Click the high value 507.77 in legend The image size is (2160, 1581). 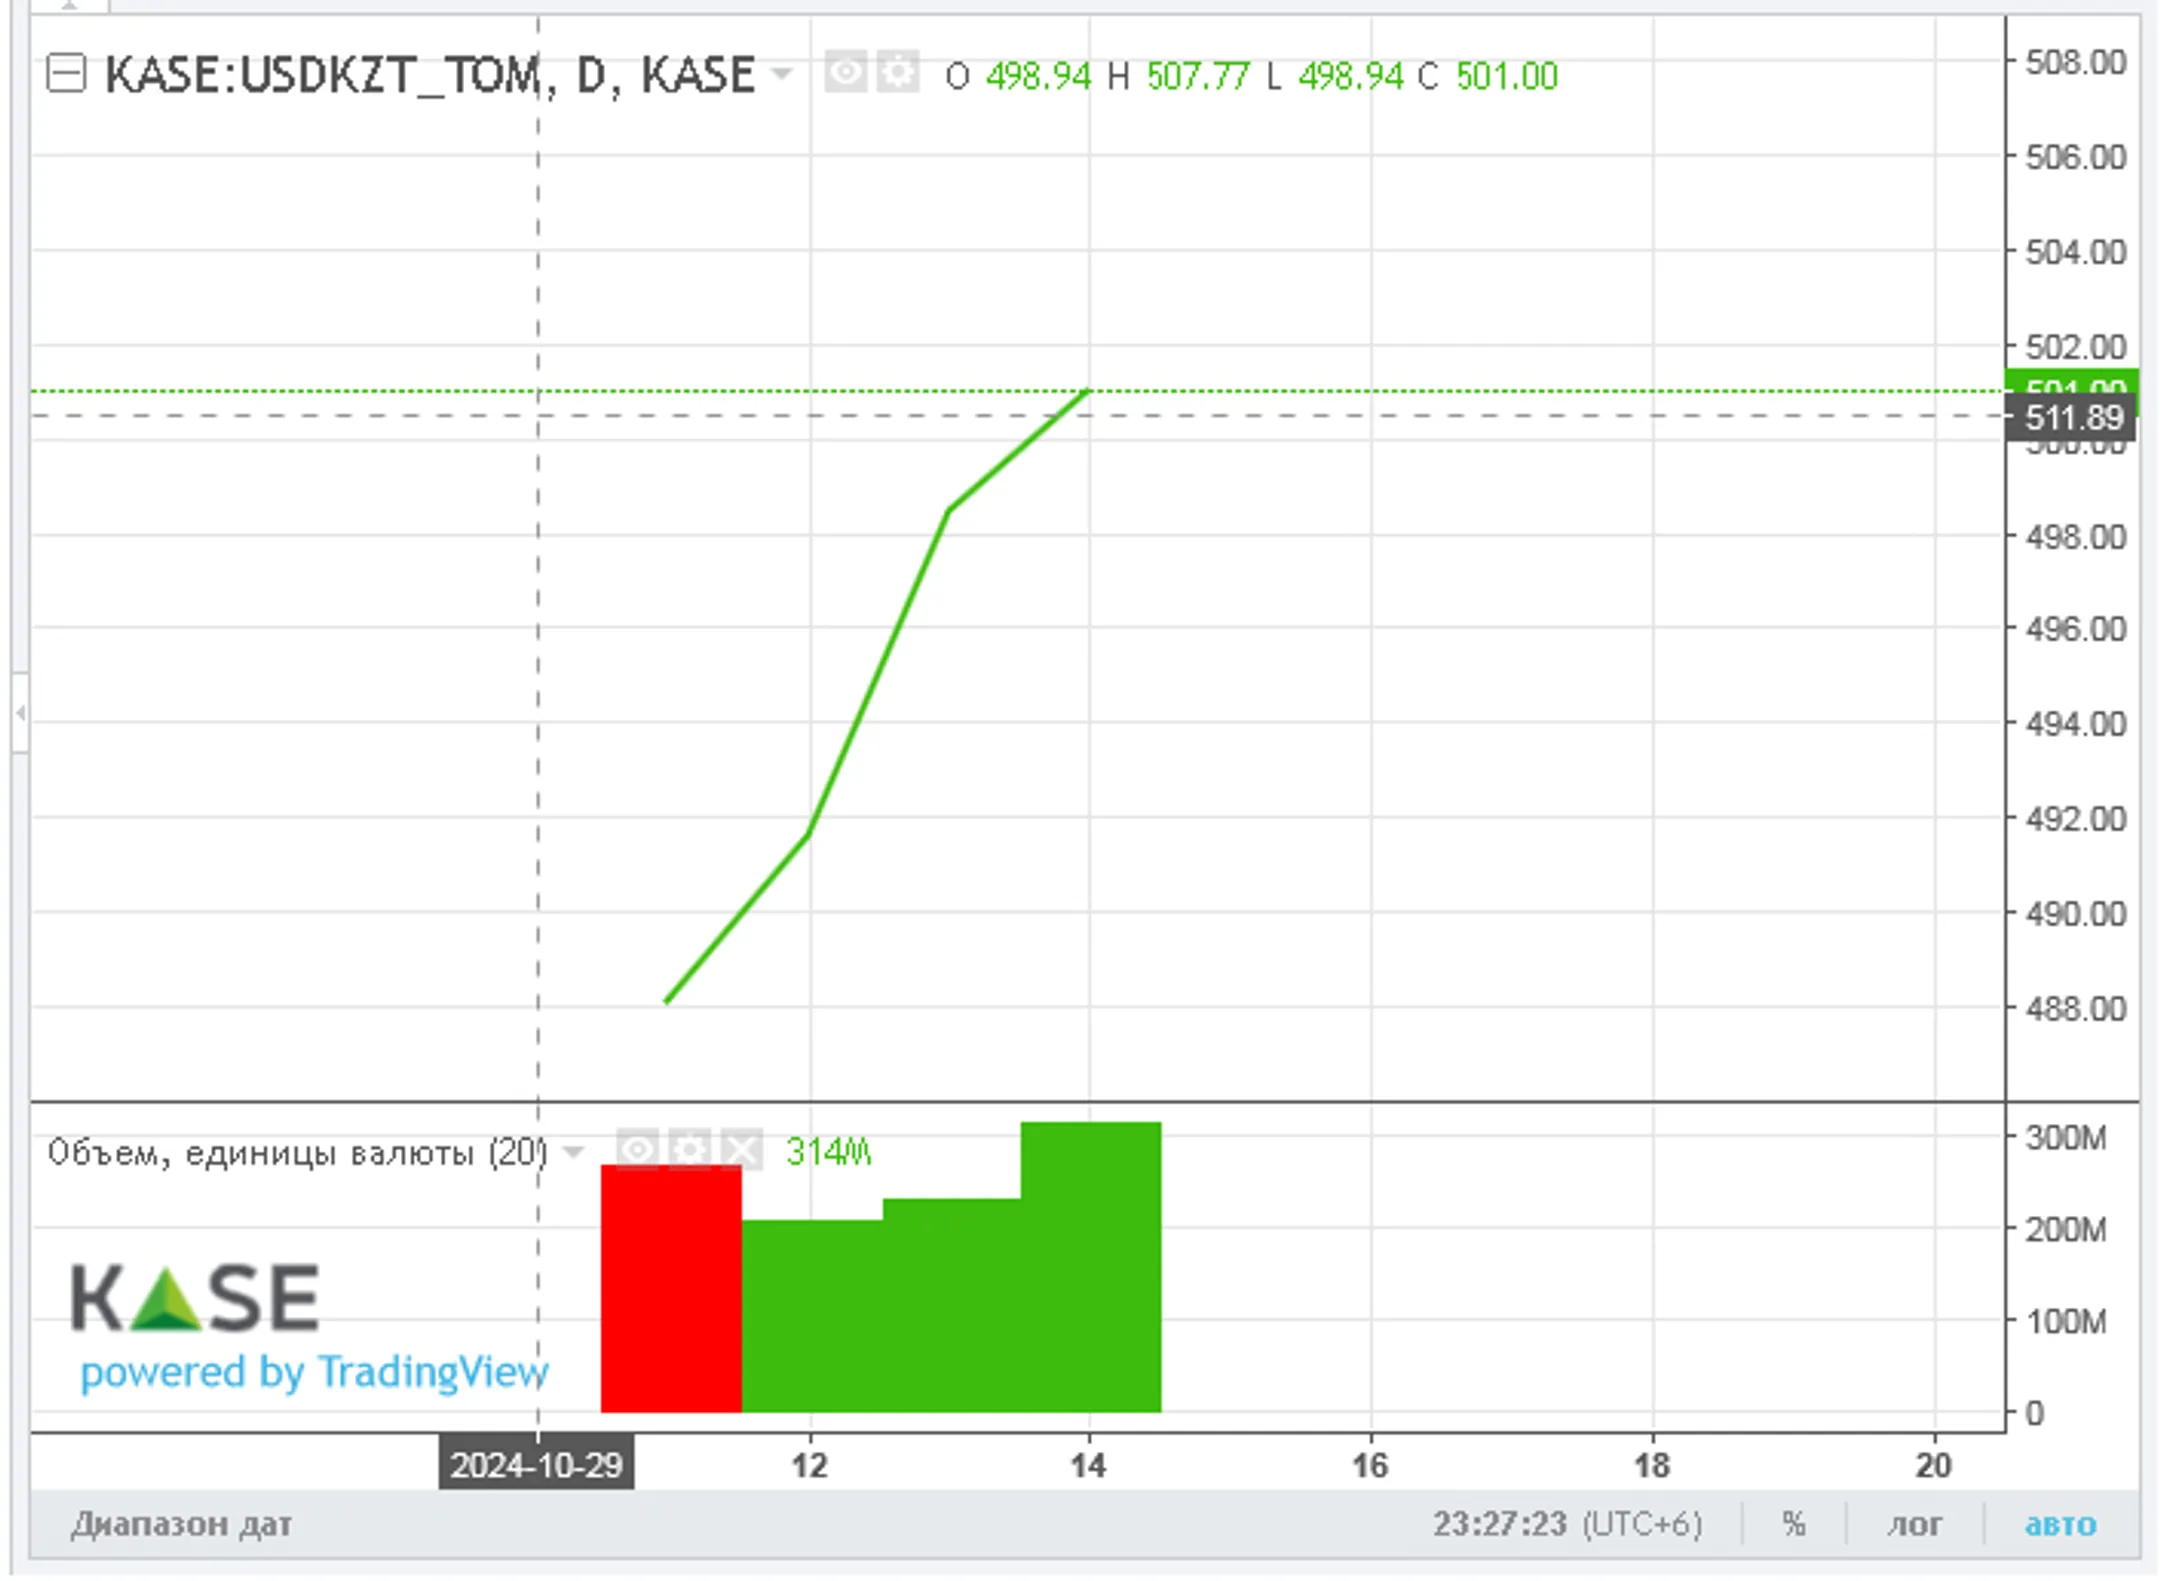1198,76
